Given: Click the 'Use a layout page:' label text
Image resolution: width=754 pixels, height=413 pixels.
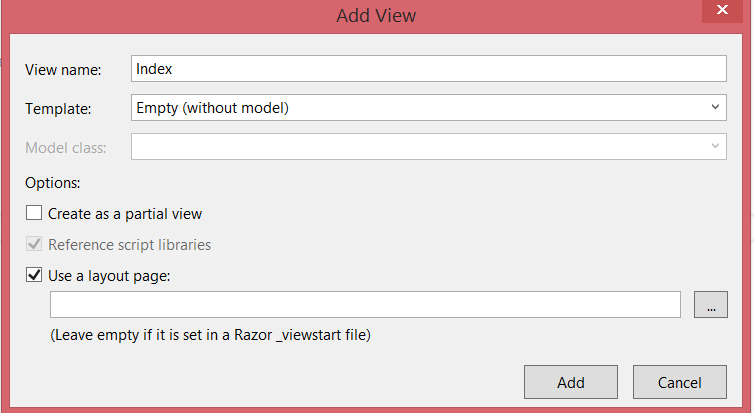Looking at the screenshot, I should point(109,276).
